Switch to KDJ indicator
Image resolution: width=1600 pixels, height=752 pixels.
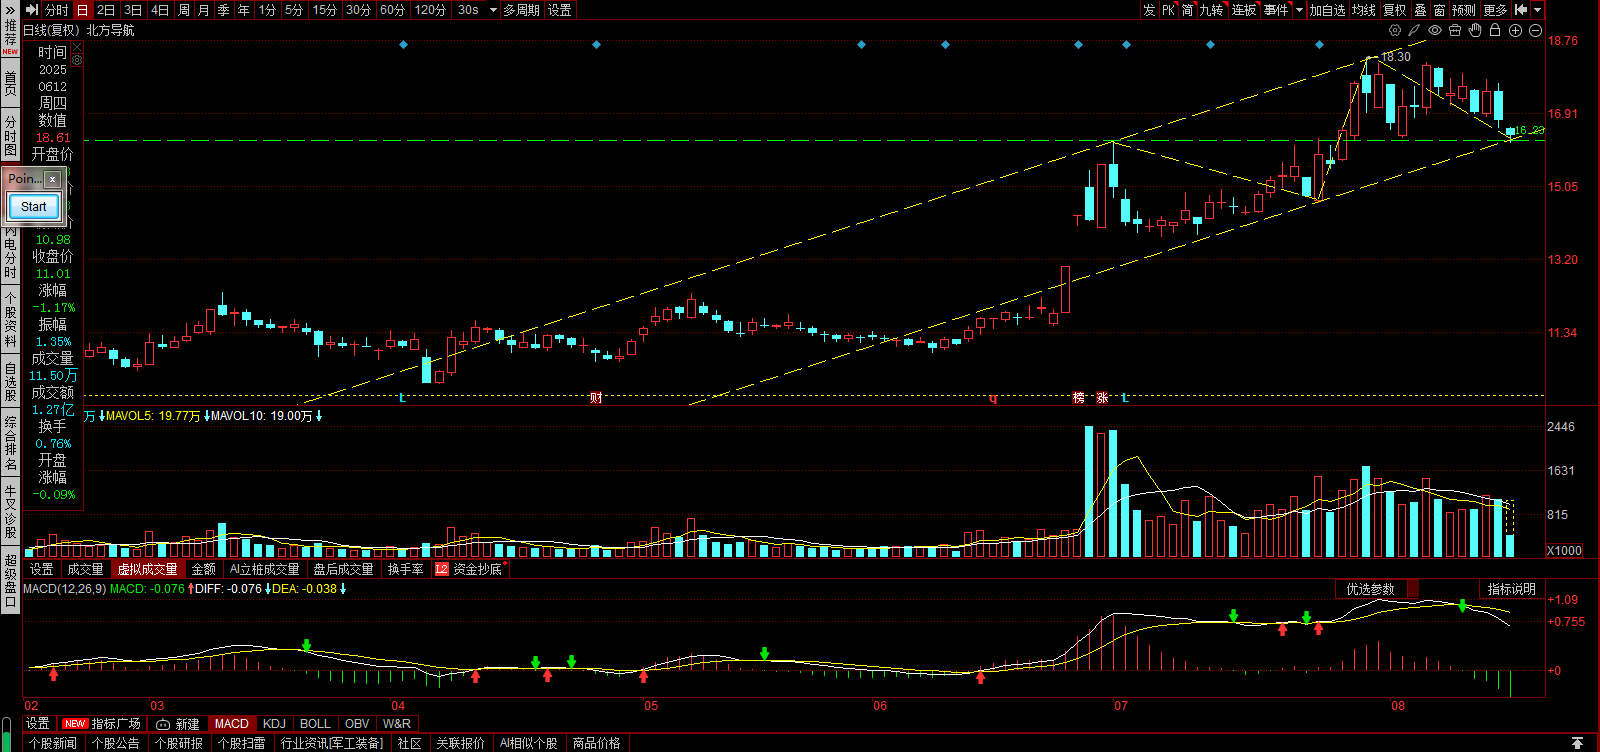pyautogui.click(x=274, y=724)
